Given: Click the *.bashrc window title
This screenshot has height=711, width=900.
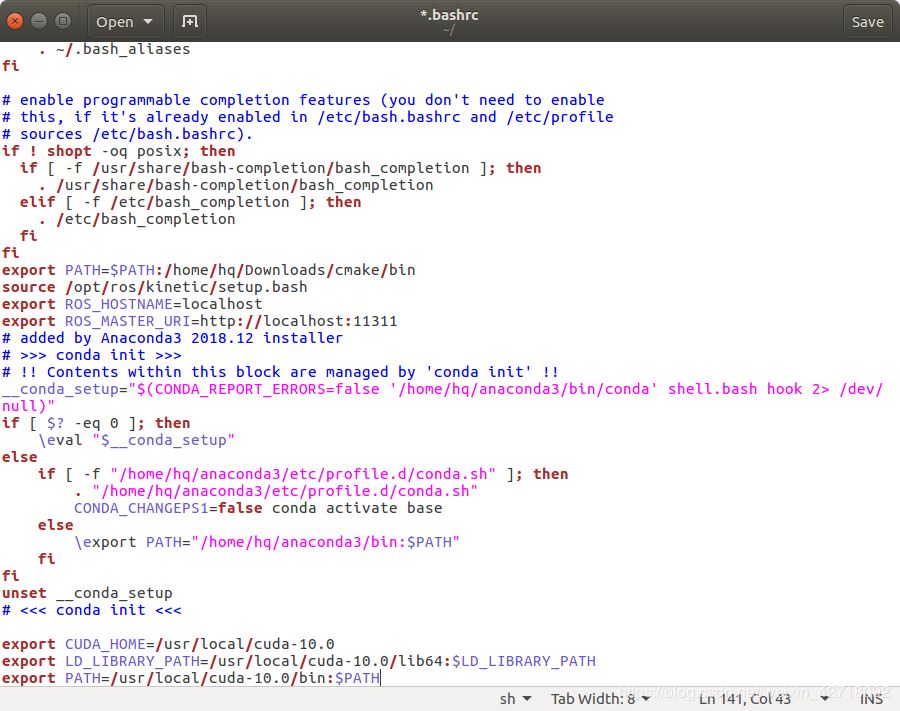Looking at the screenshot, I should [449, 16].
